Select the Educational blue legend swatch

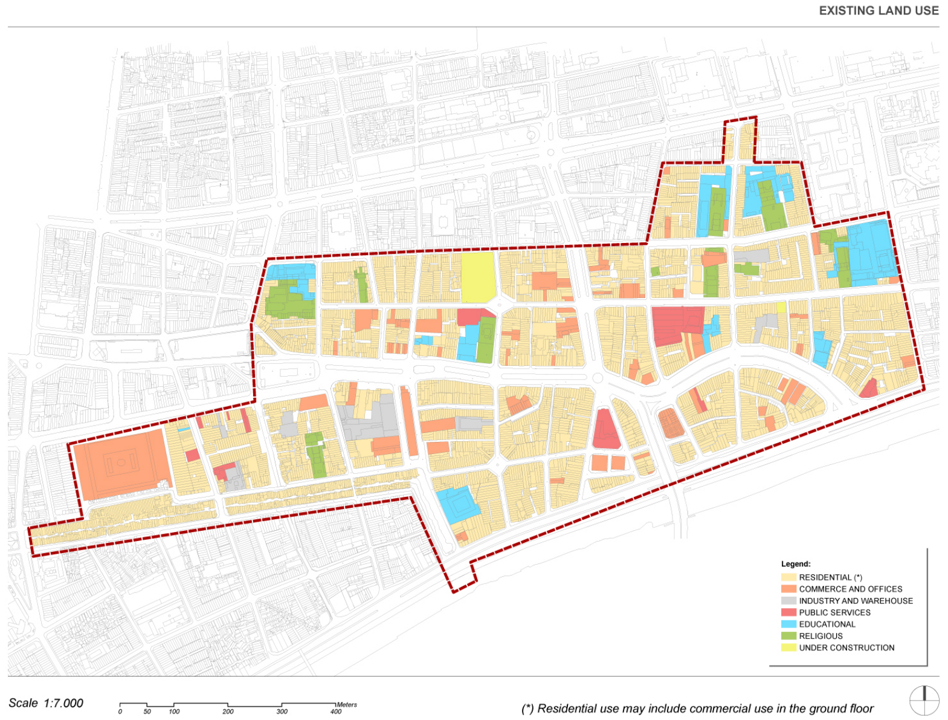click(x=787, y=624)
